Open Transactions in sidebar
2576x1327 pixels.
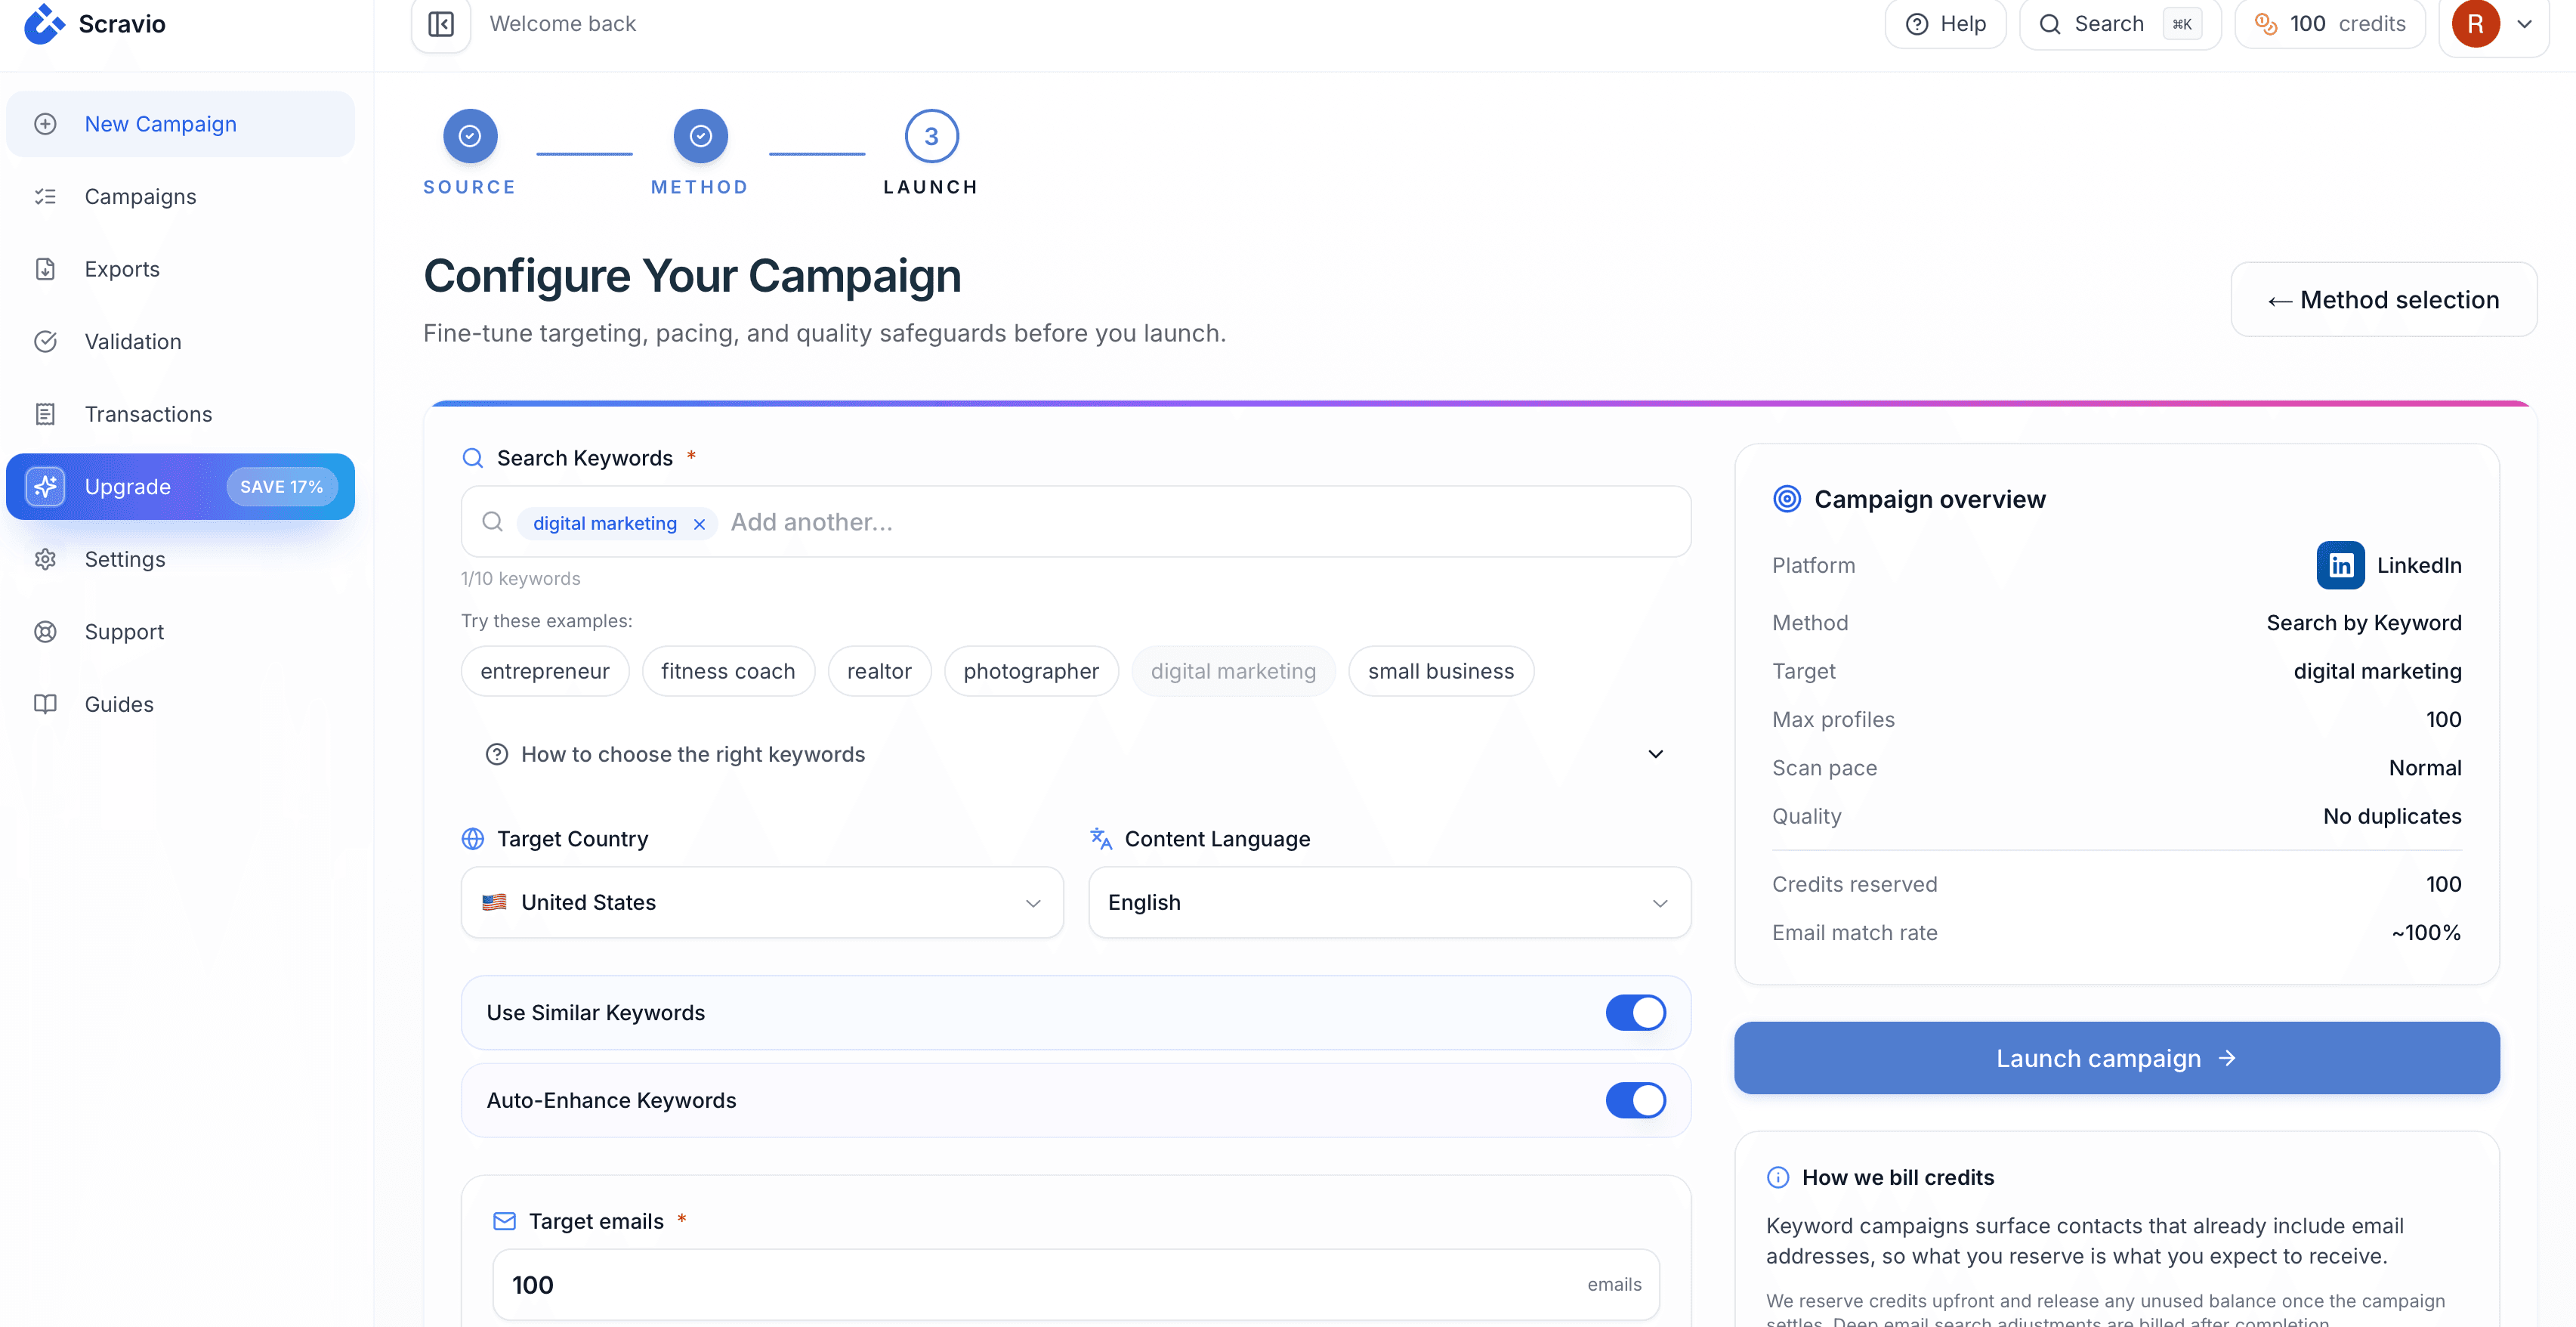180,414
